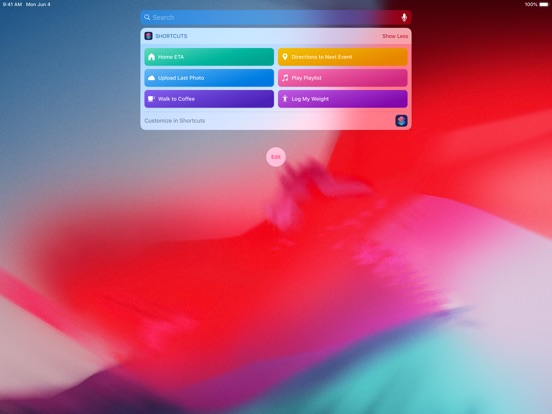Tap the house icon on Home ETA

[x=151, y=57]
